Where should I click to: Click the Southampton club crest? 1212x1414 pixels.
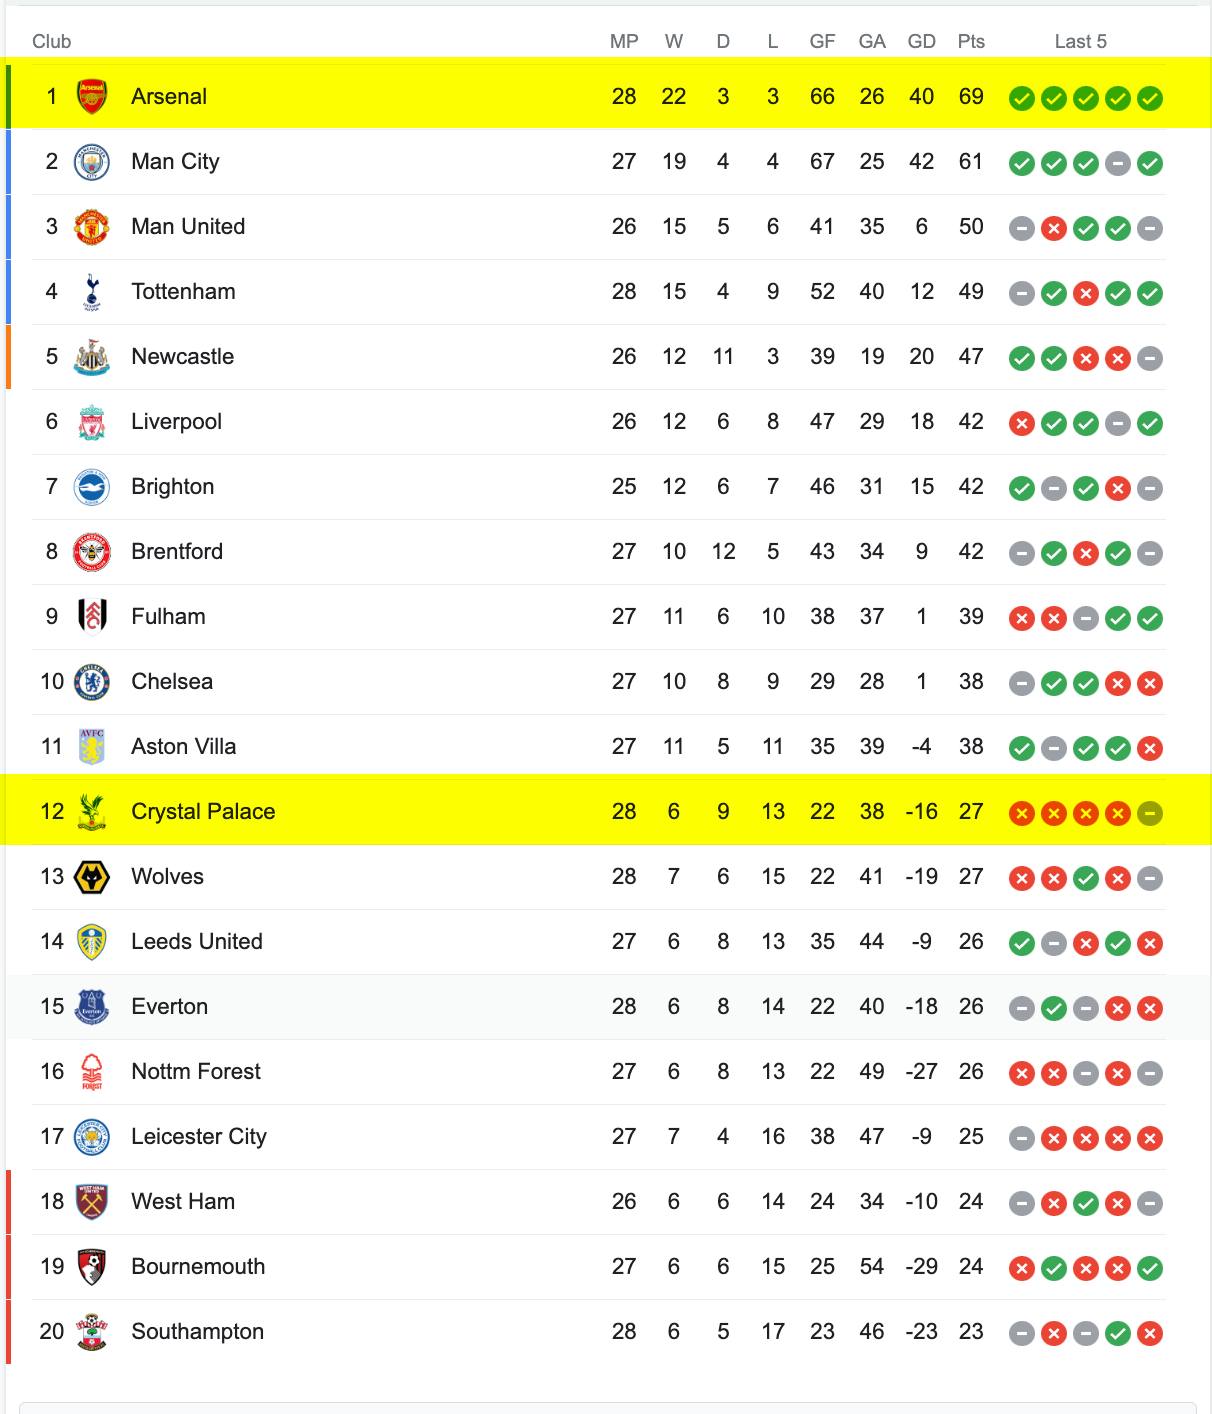click(92, 1332)
